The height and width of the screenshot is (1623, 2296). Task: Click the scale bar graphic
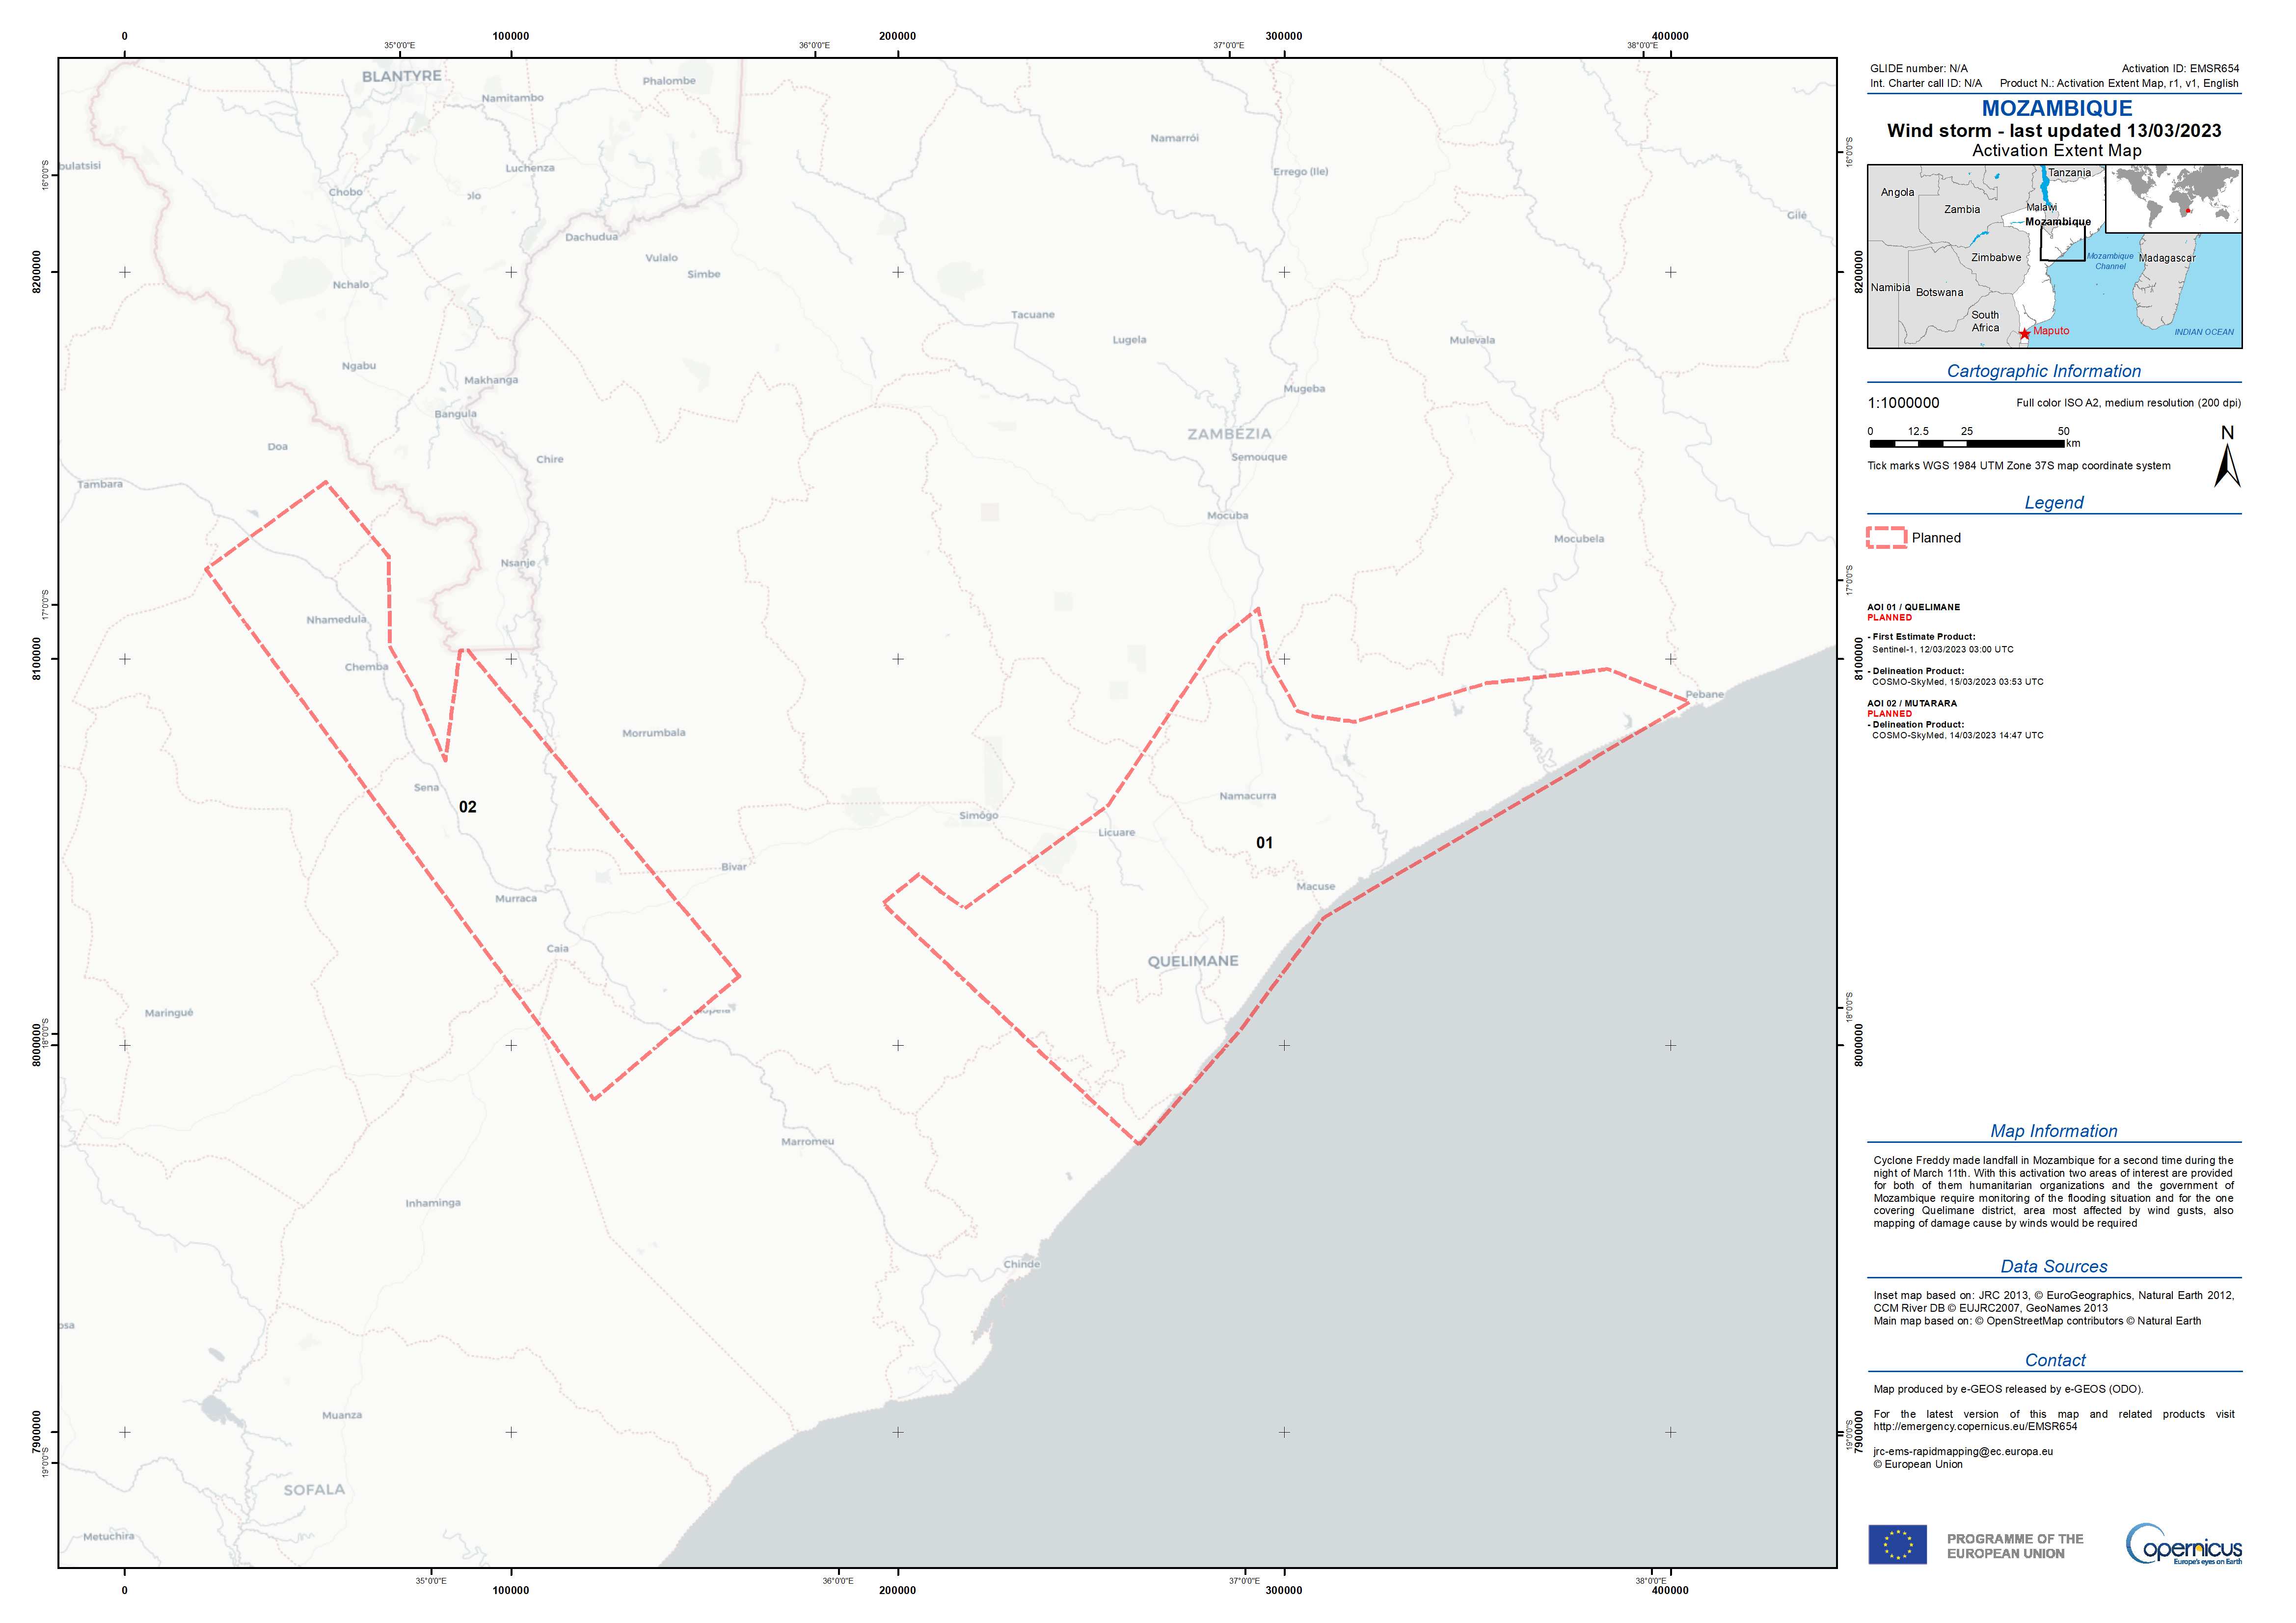(x=1966, y=443)
